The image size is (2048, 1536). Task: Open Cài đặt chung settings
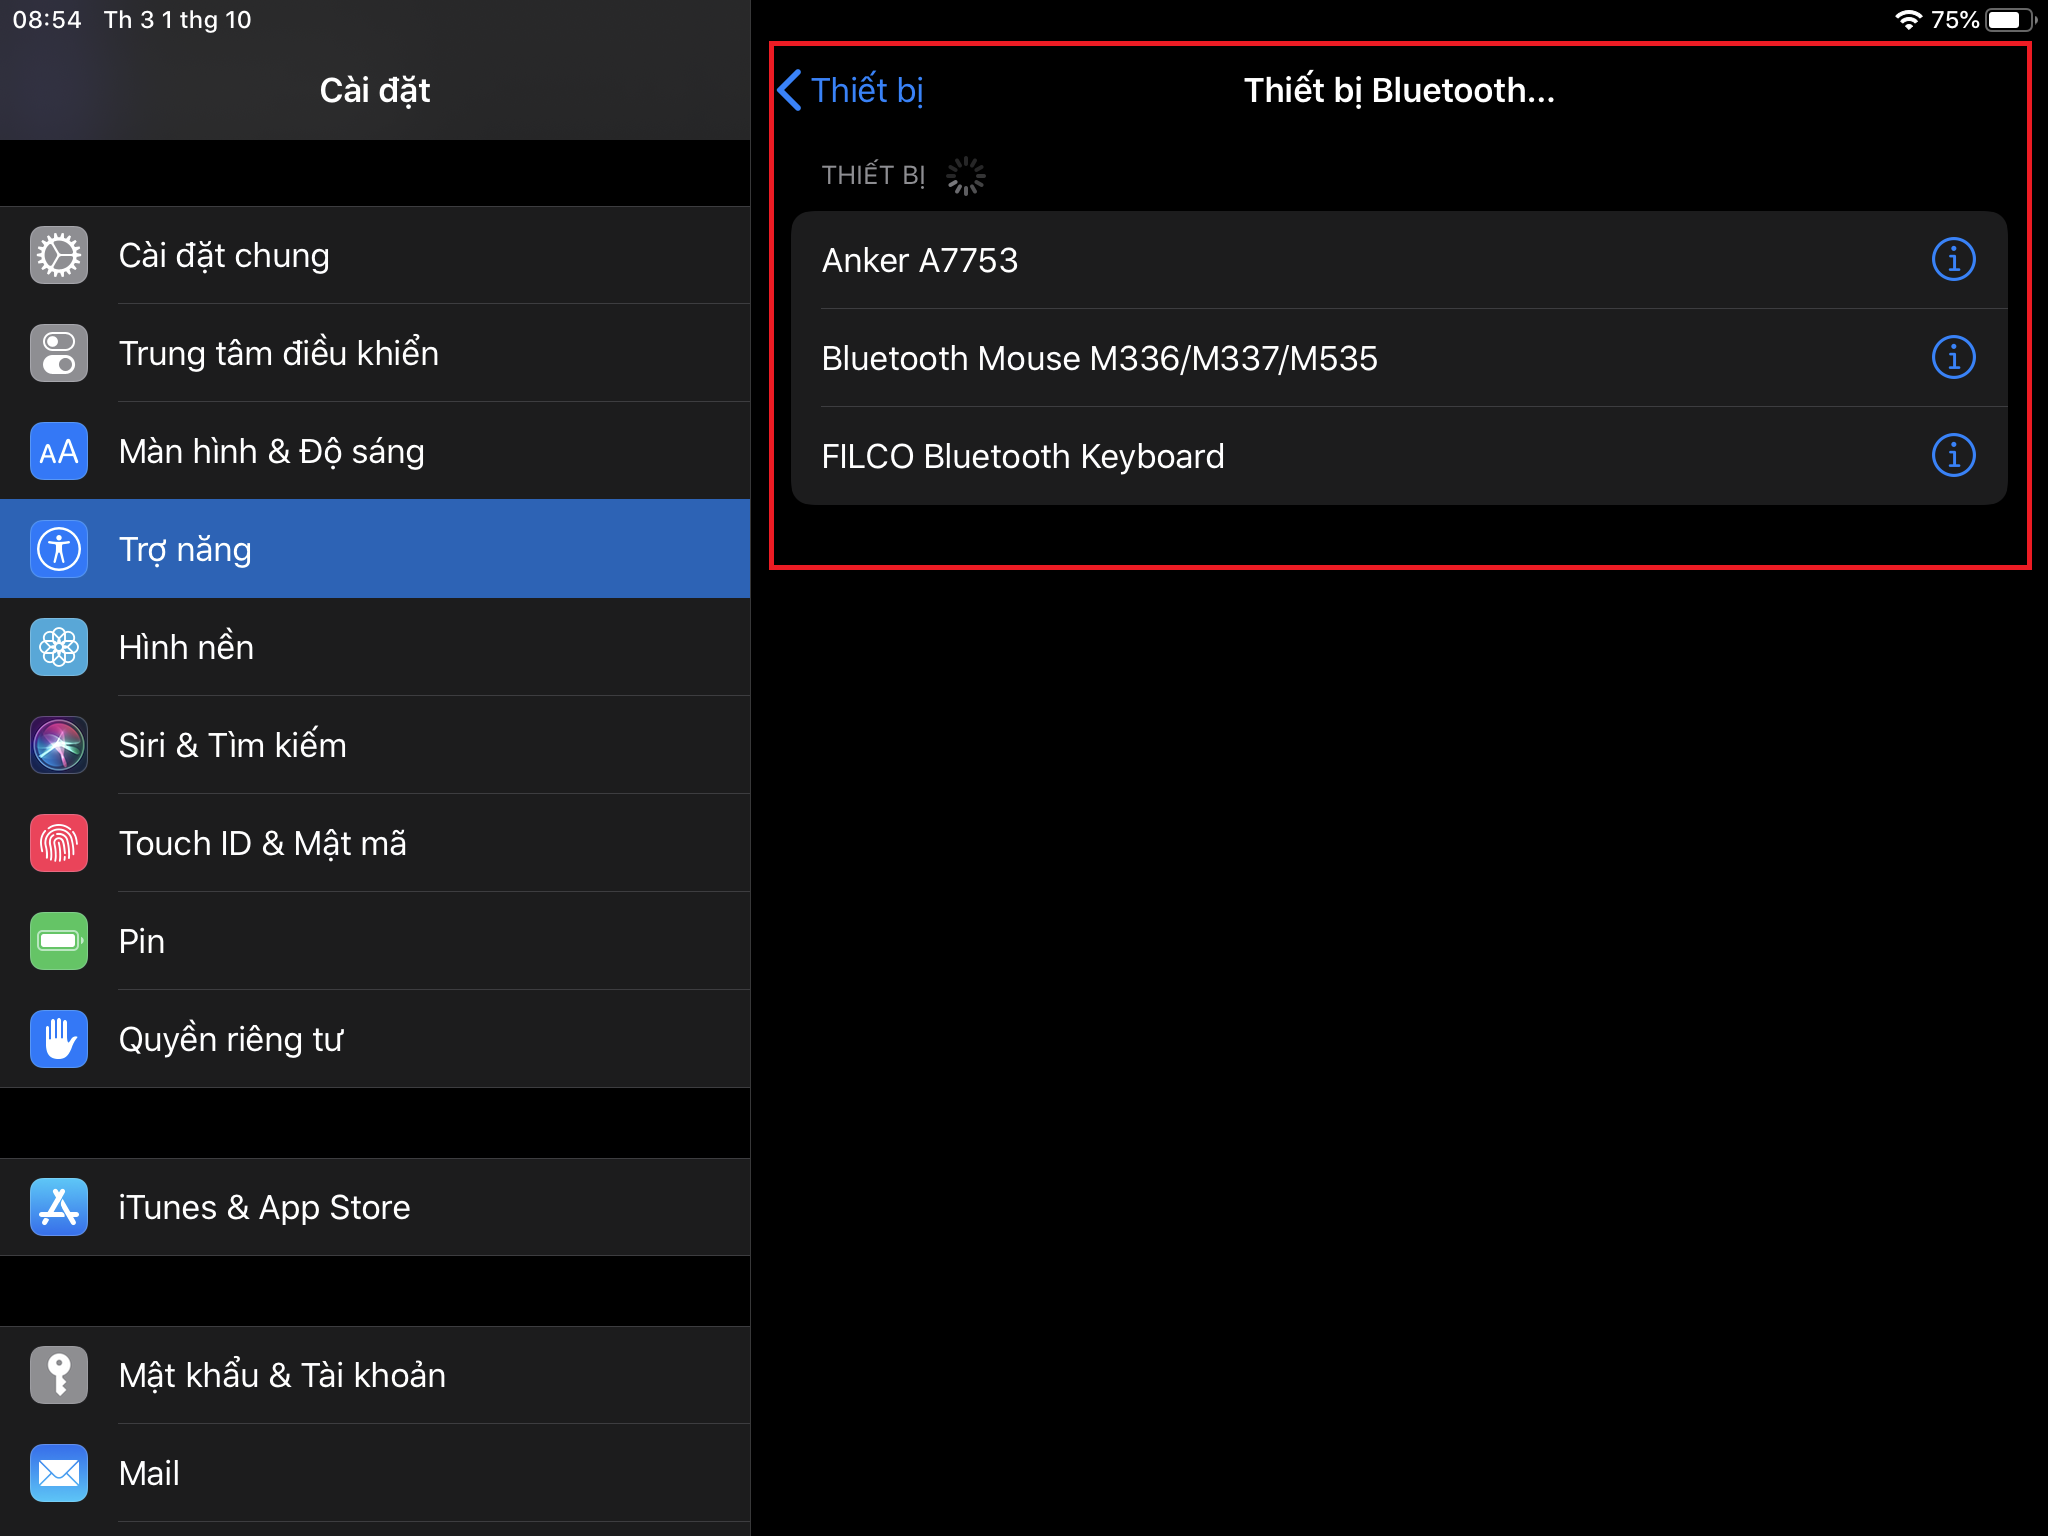click(x=375, y=256)
